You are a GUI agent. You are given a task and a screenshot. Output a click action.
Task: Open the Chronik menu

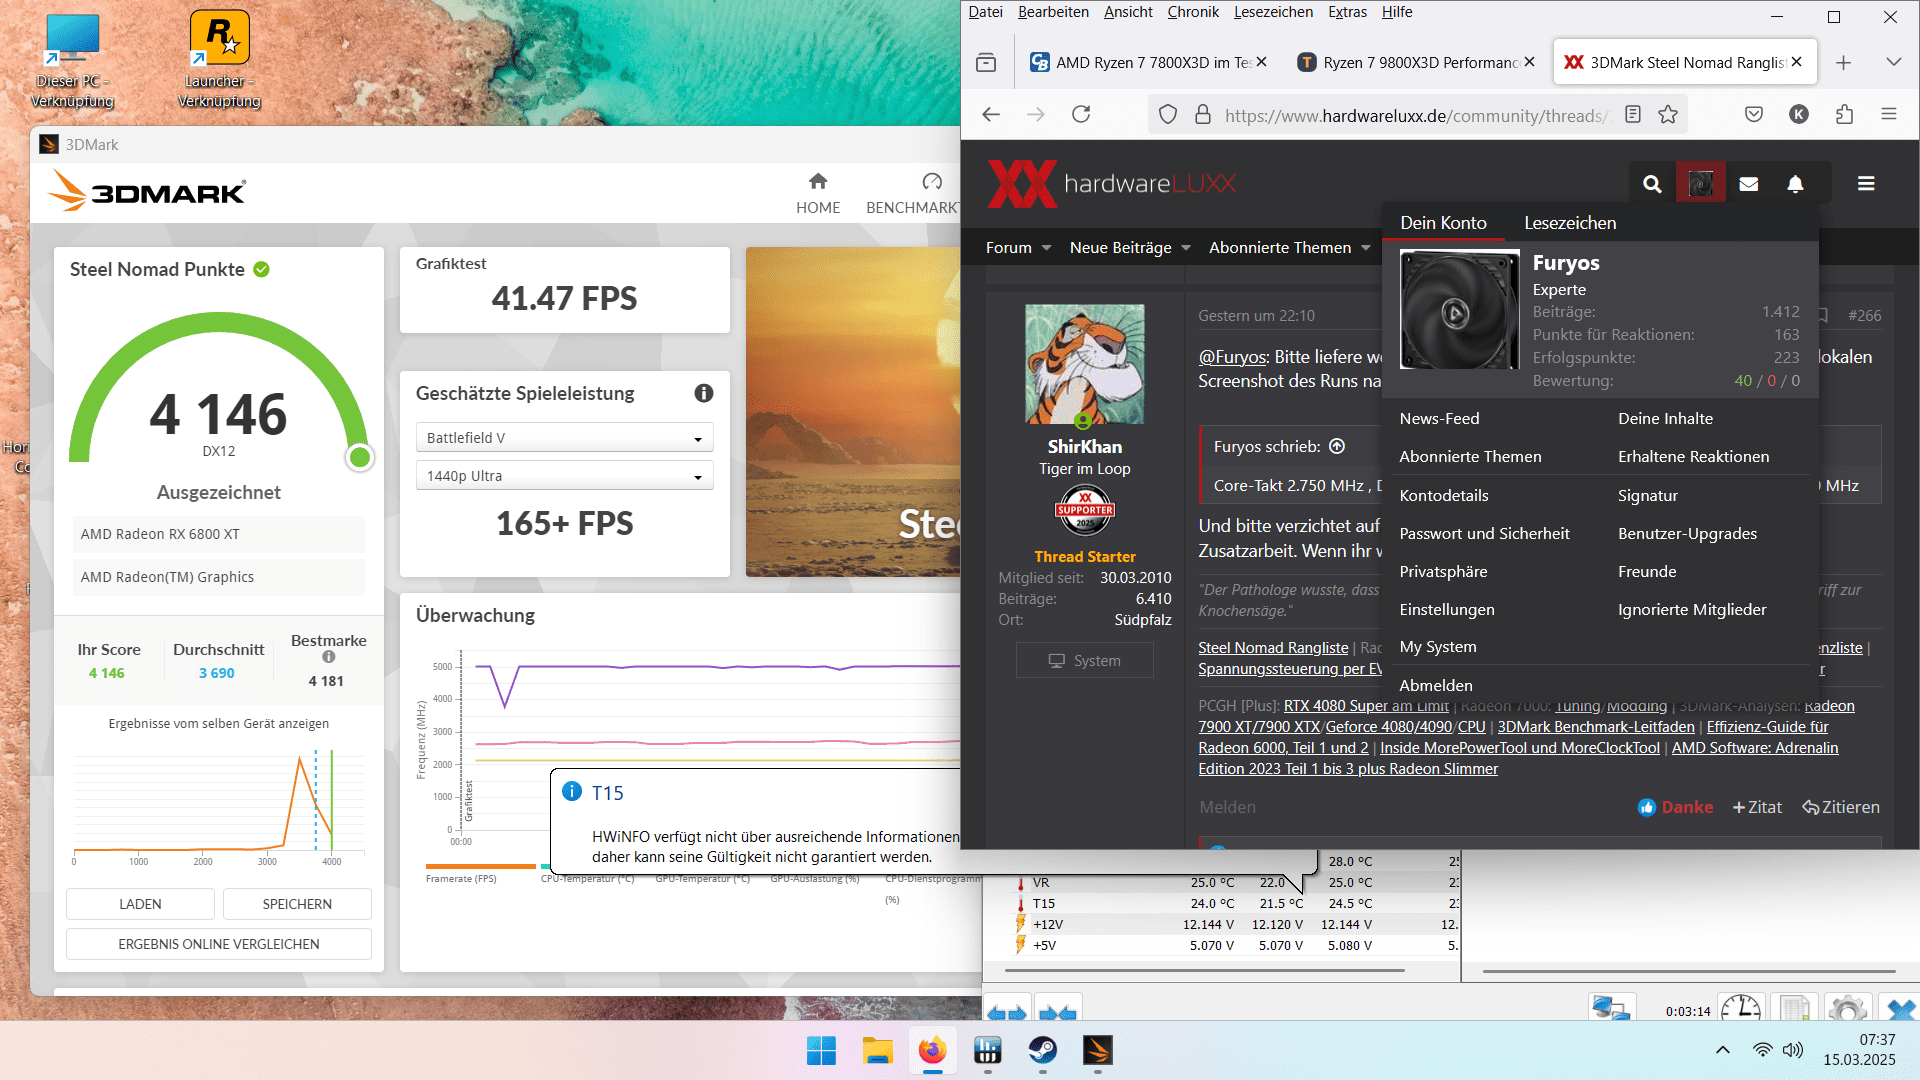pos(1193,12)
